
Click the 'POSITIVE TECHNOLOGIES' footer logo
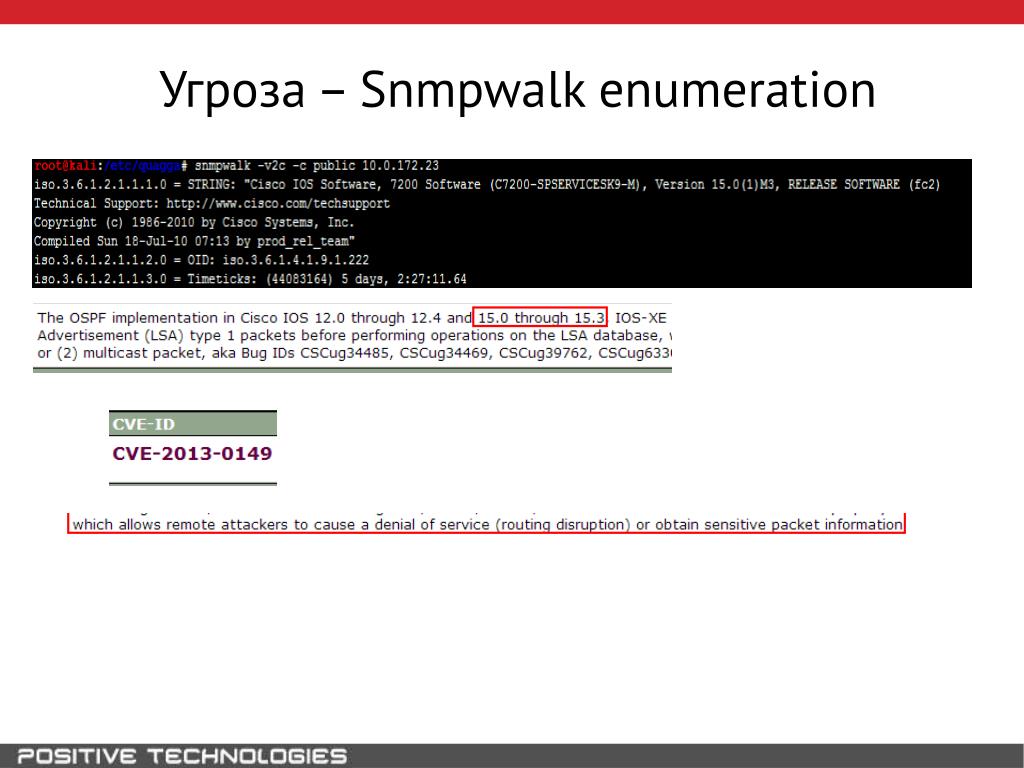[182, 757]
